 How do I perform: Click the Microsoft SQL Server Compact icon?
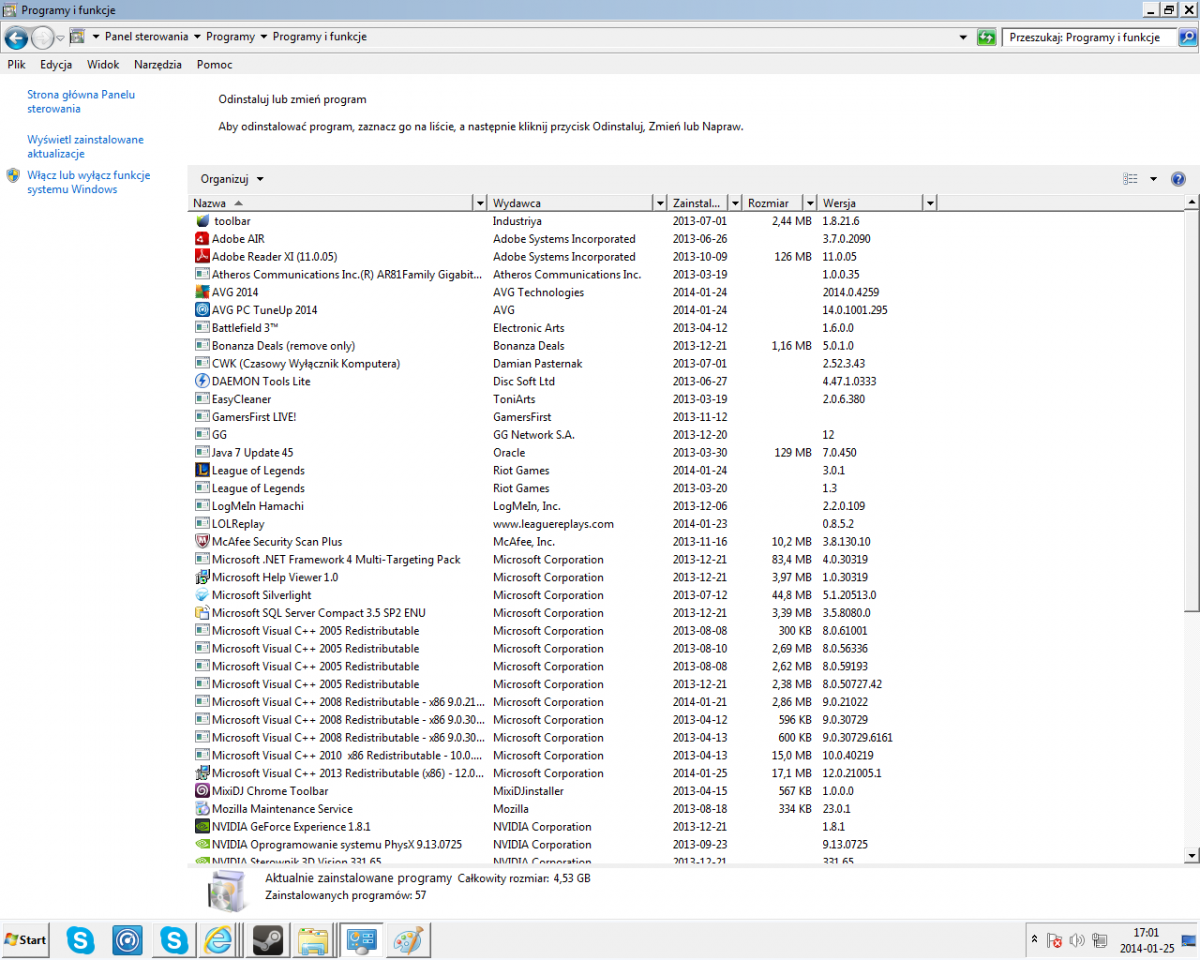pyautogui.click(x=203, y=613)
